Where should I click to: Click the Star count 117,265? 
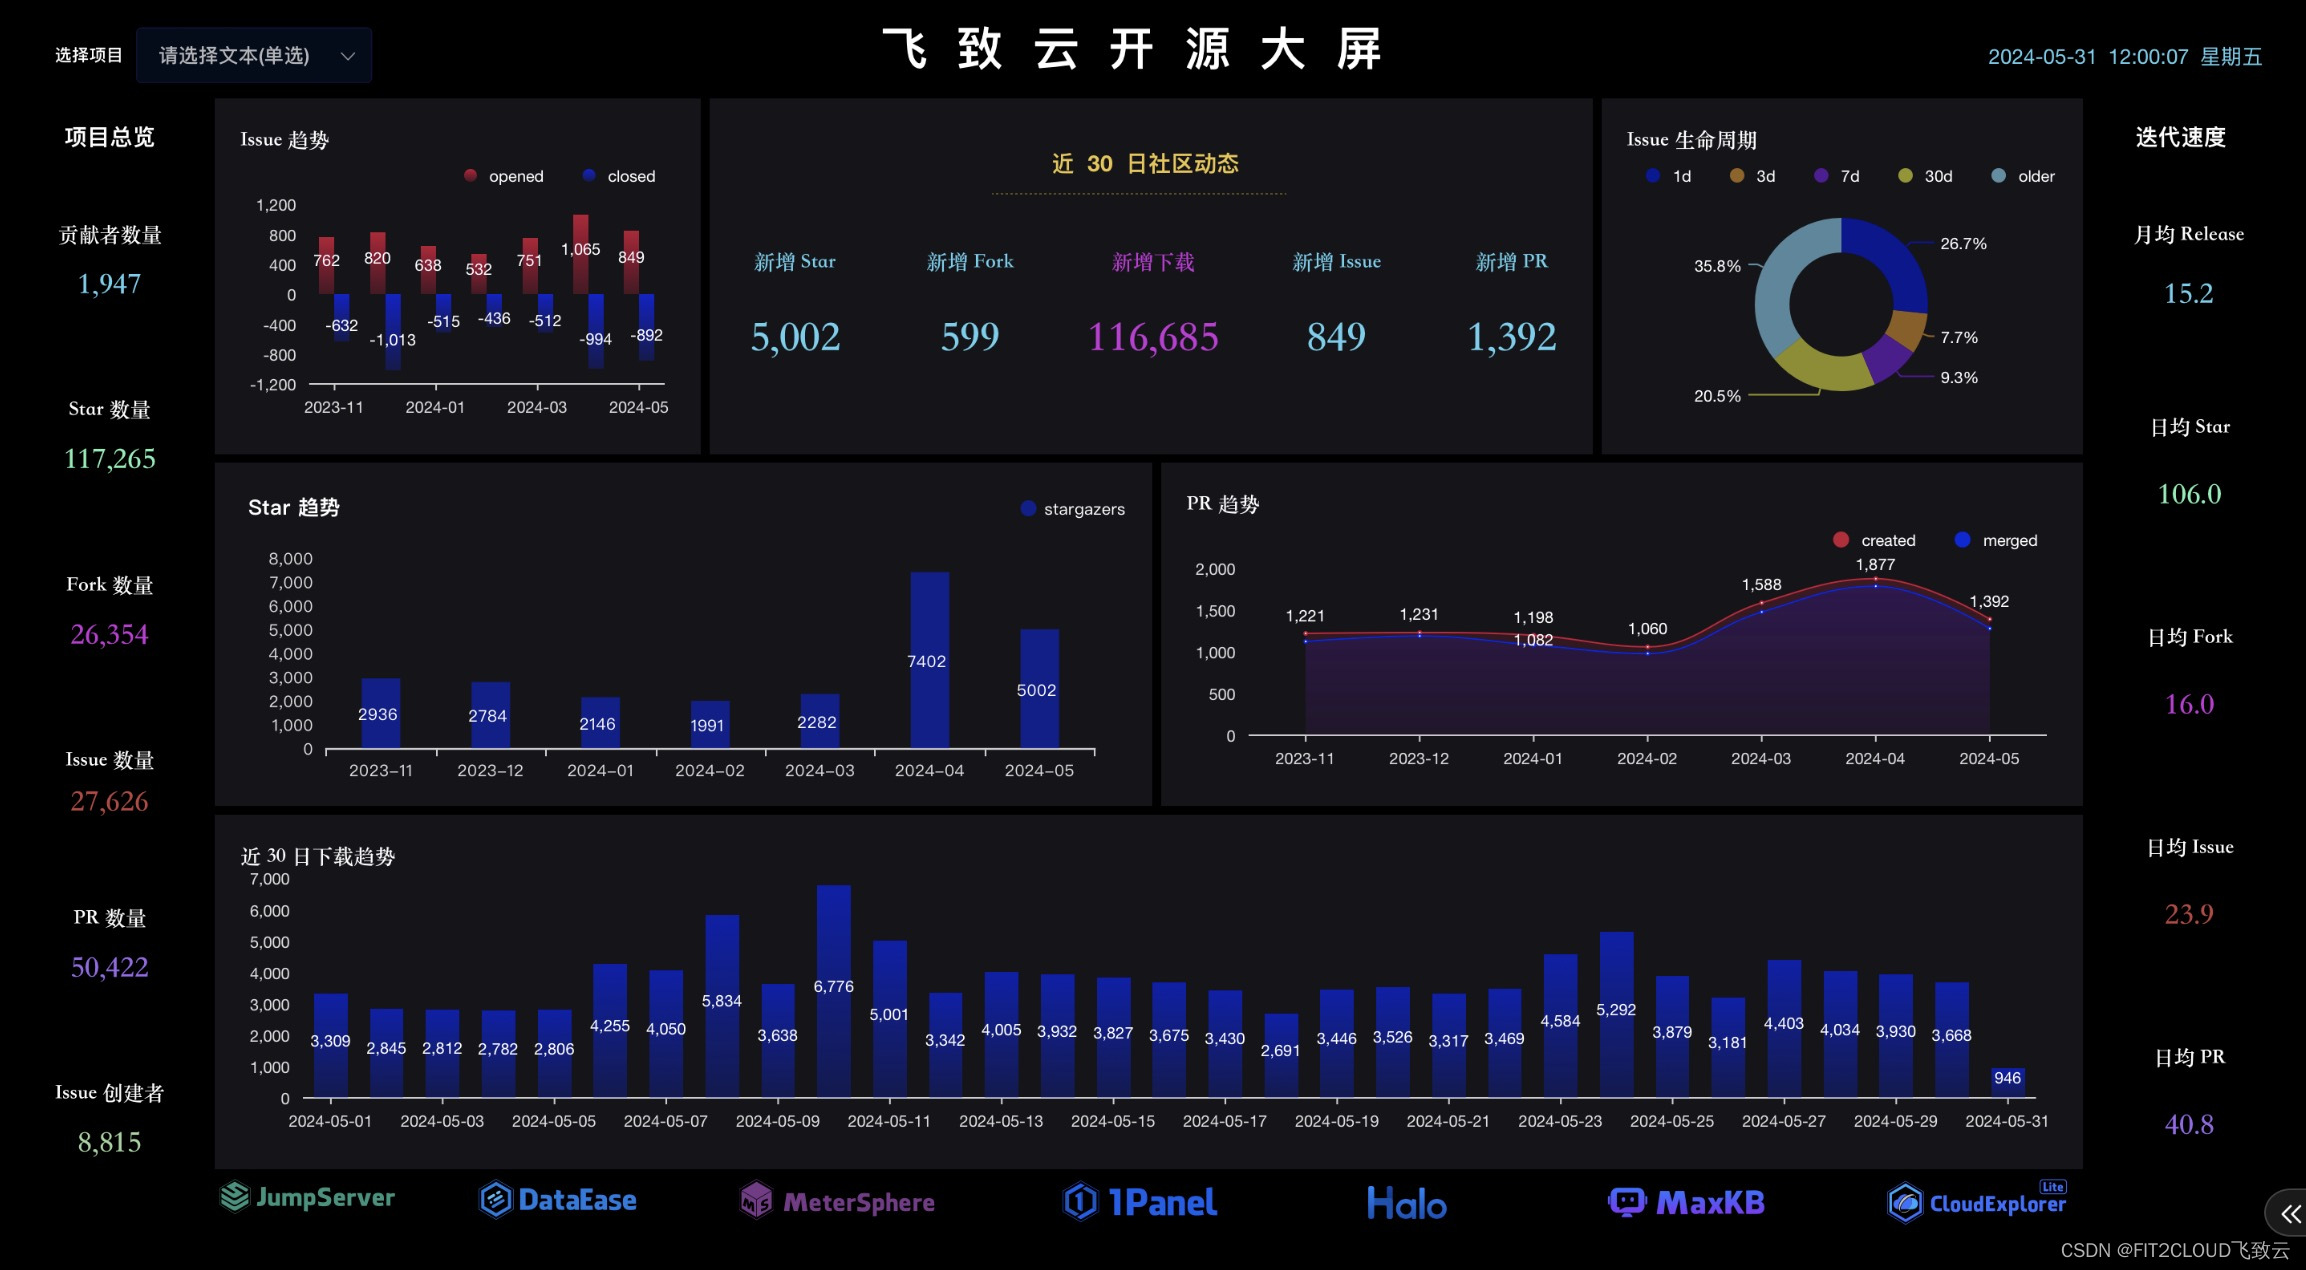coord(110,459)
